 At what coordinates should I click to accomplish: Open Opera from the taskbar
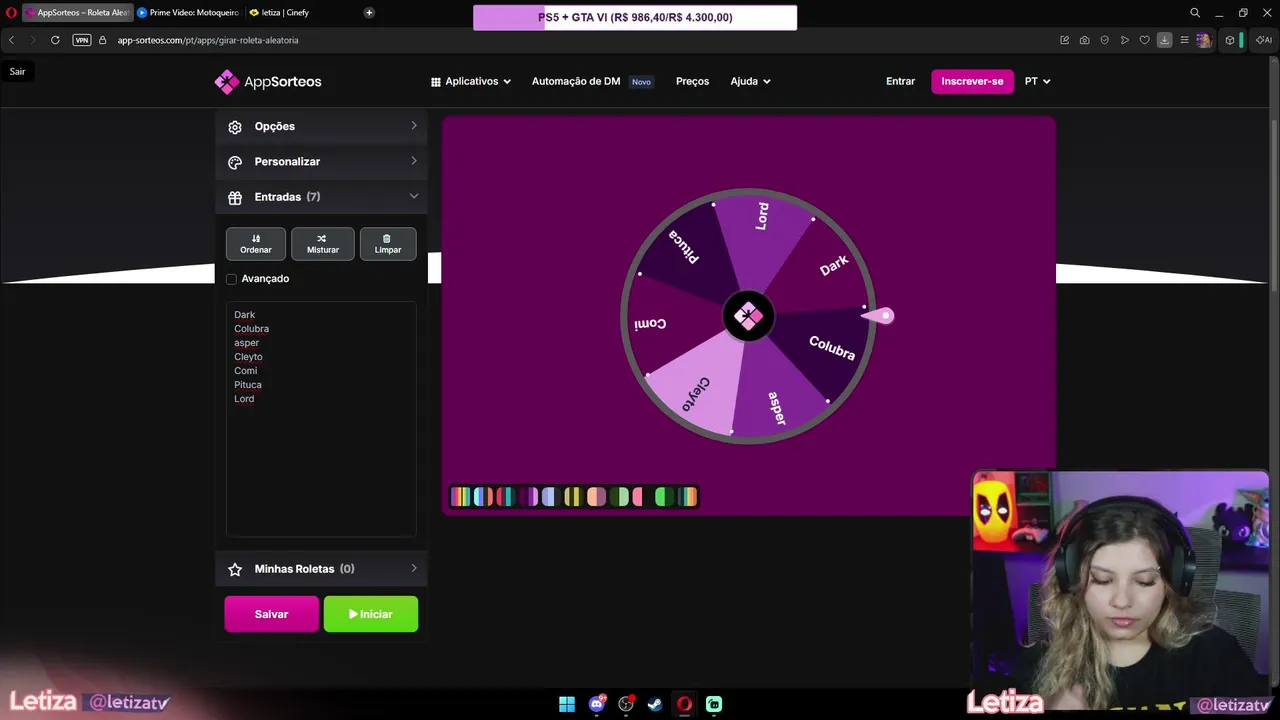684,704
